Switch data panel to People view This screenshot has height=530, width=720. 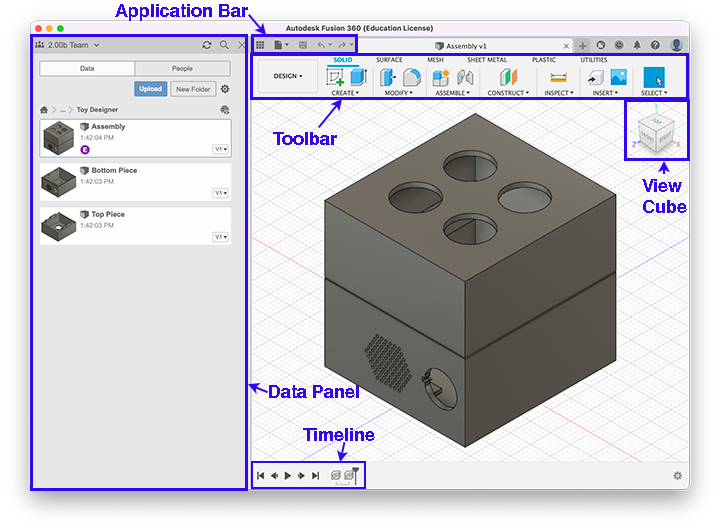coord(182,69)
